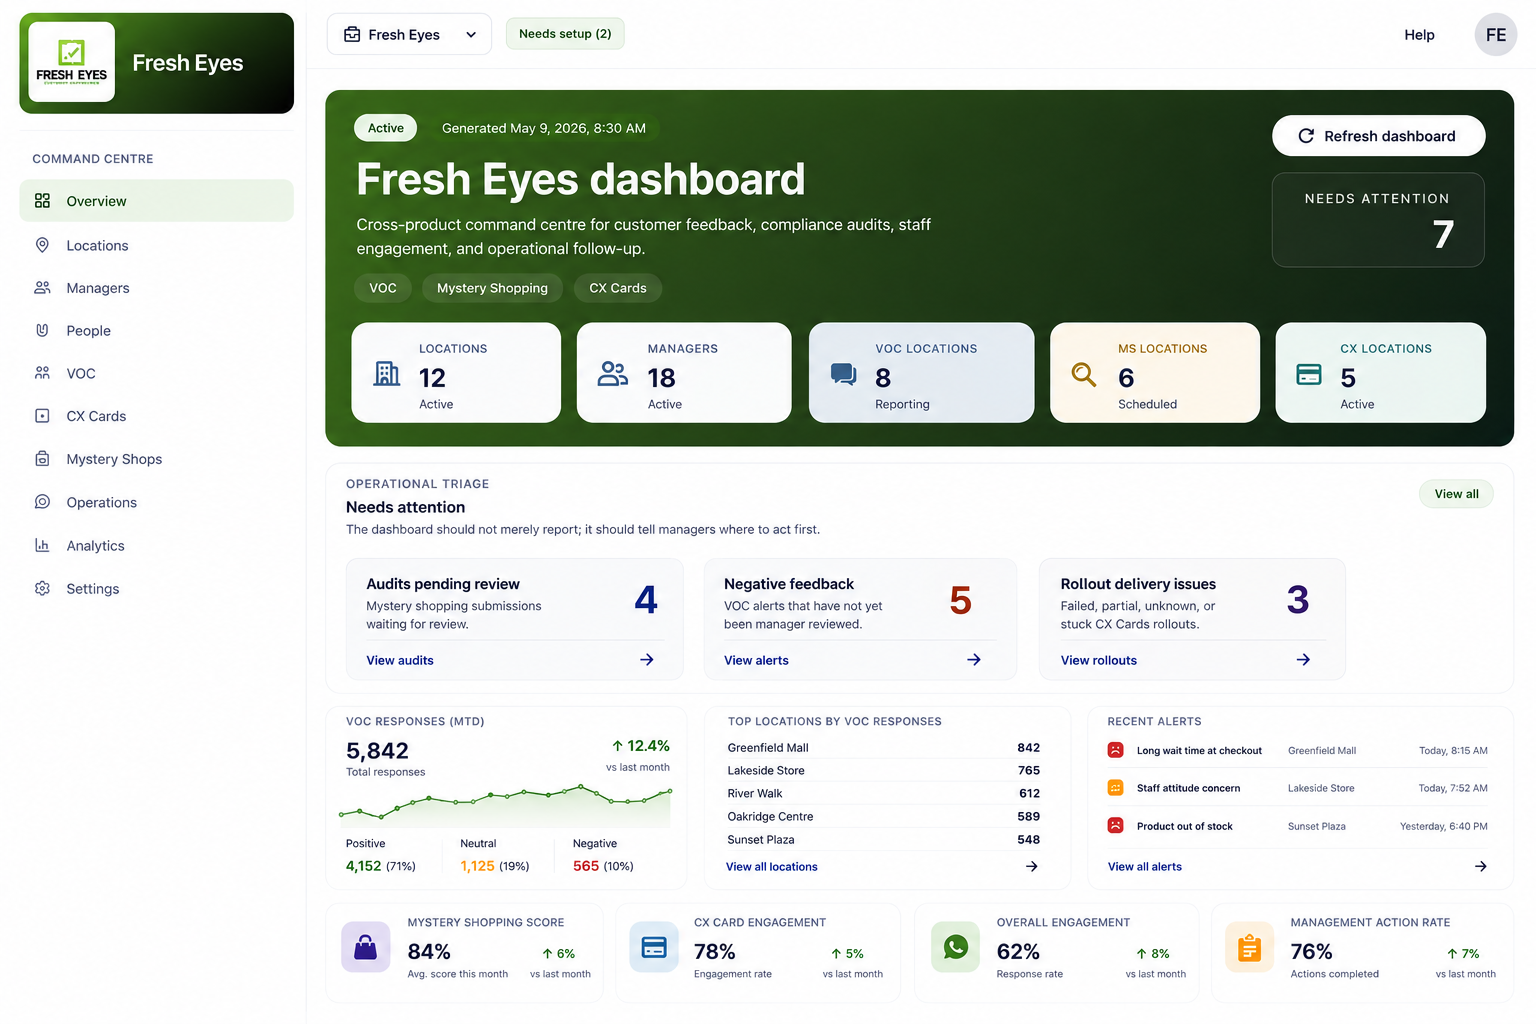Click the building icon in Locations card
The image size is (1536, 1024).
point(387,373)
